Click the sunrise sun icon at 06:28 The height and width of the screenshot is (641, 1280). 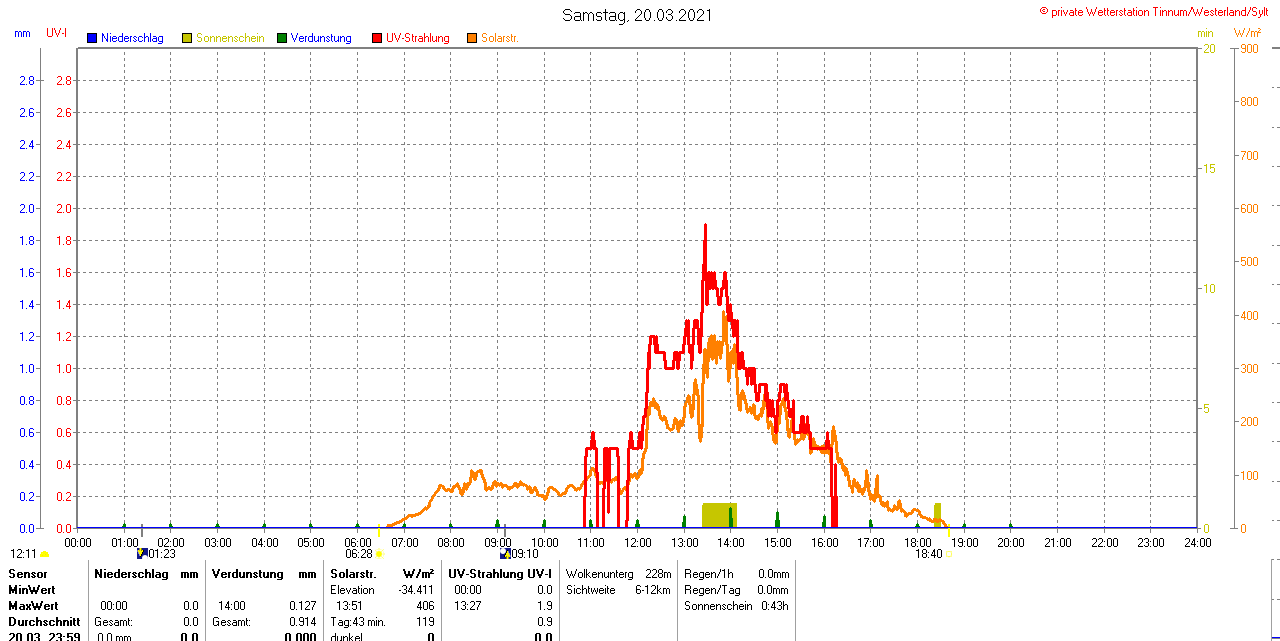[378, 553]
